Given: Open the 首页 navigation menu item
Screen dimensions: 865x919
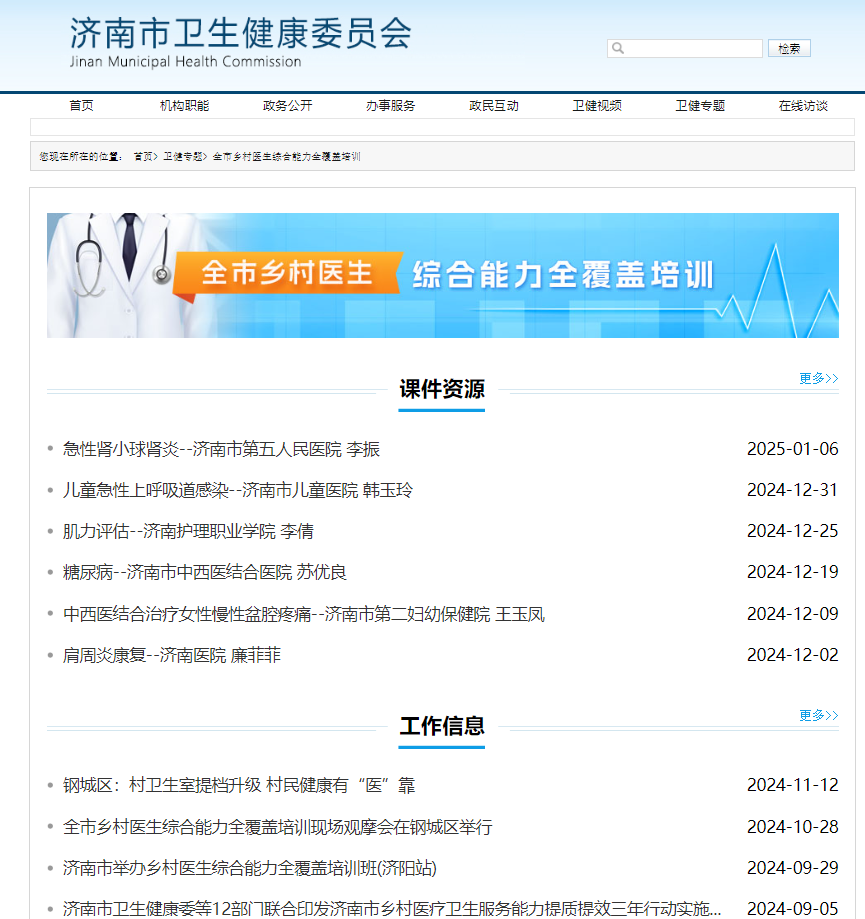Looking at the screenshot, I should coord(81,106).
